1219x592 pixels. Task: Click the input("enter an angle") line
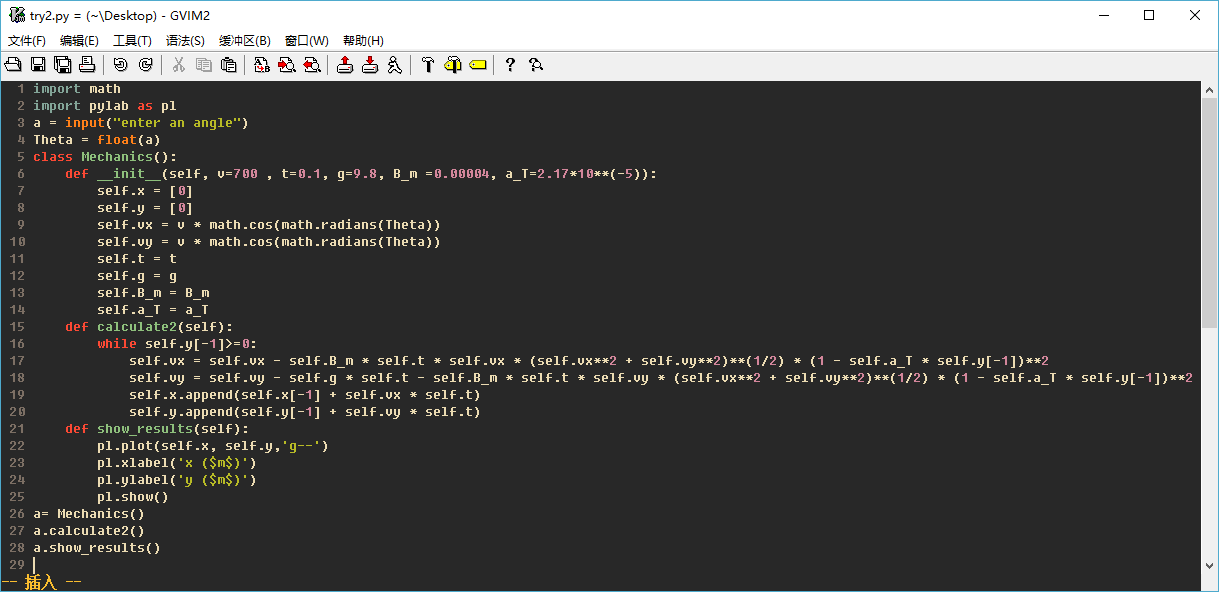141,123
